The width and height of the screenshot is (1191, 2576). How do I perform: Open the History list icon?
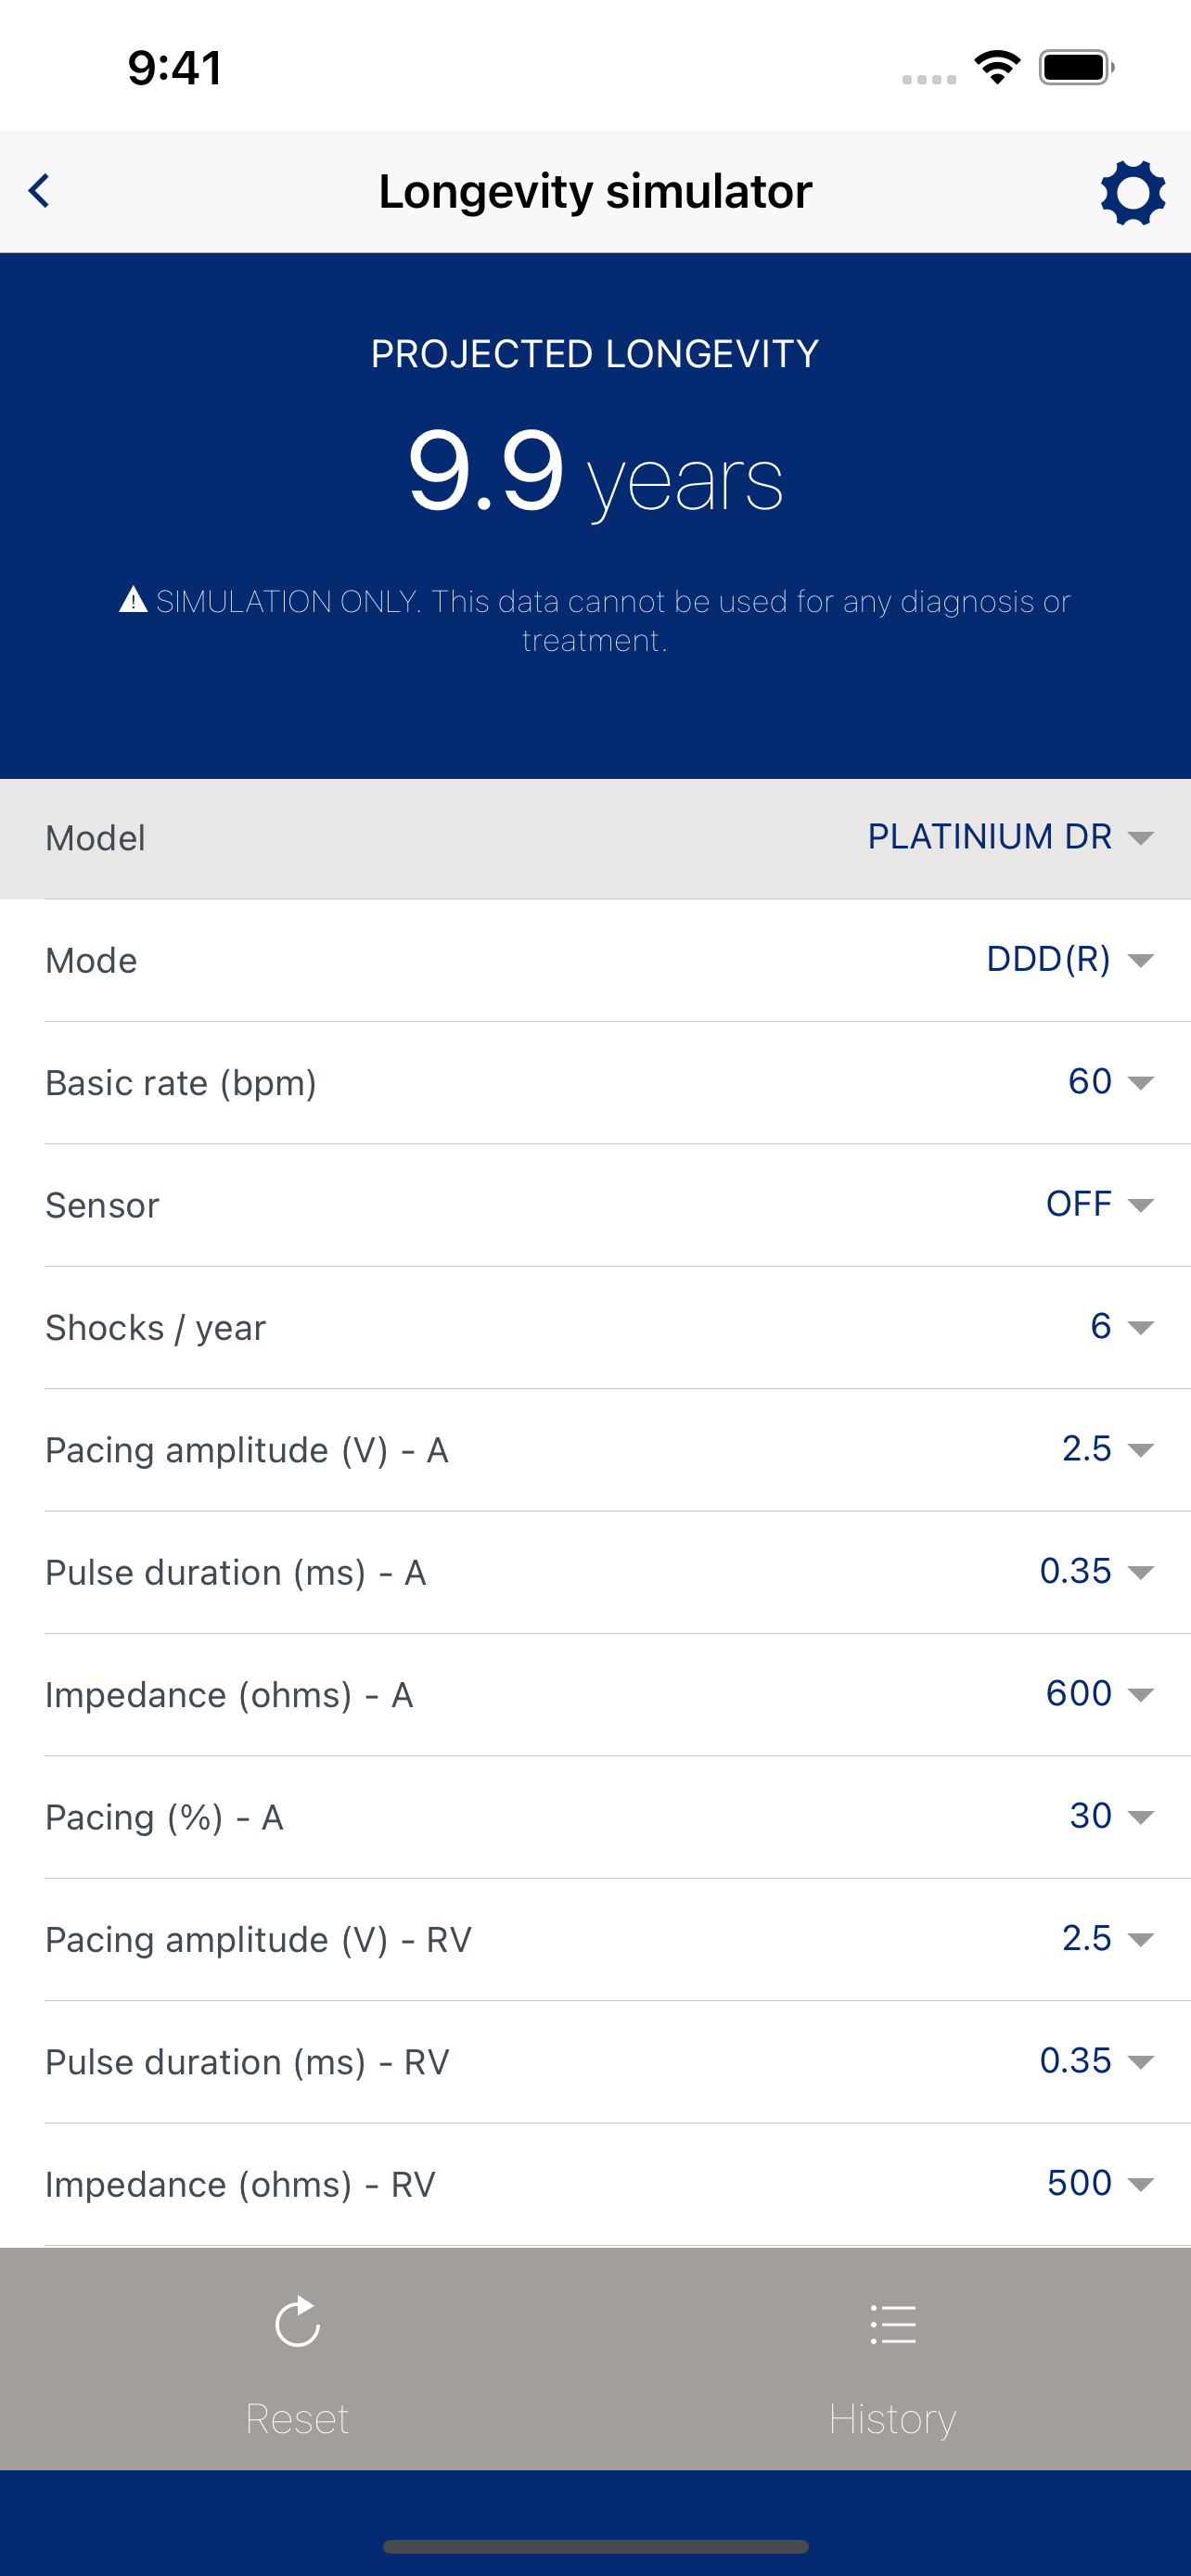point(892,2324)
